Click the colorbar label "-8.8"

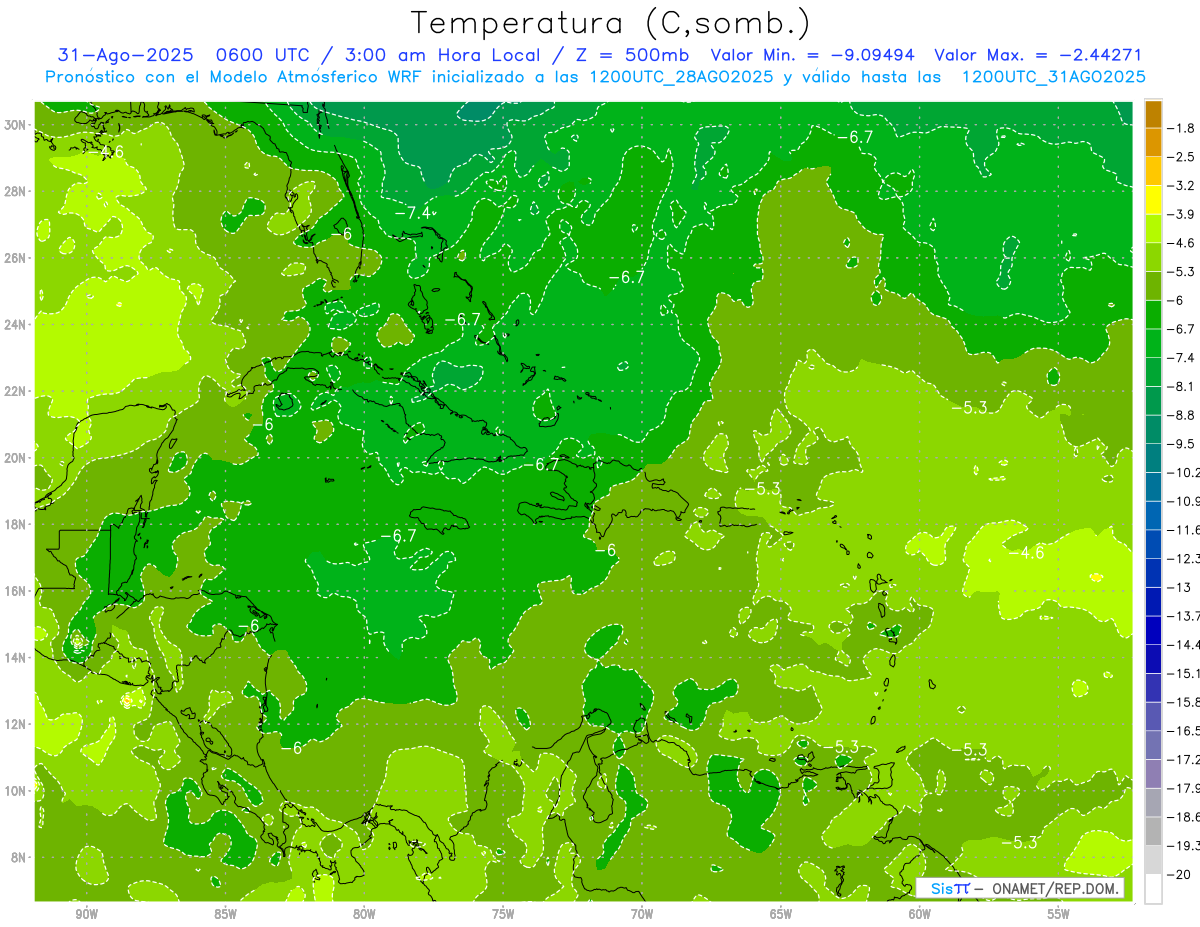point(1181,415)
